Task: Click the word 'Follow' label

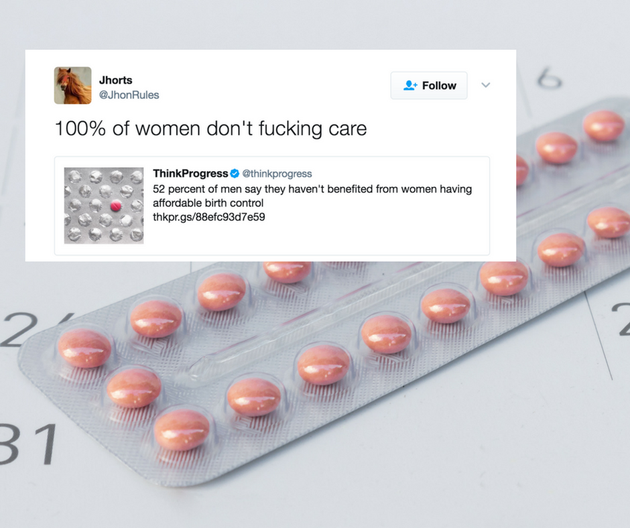Action: (x=439, y=86)
